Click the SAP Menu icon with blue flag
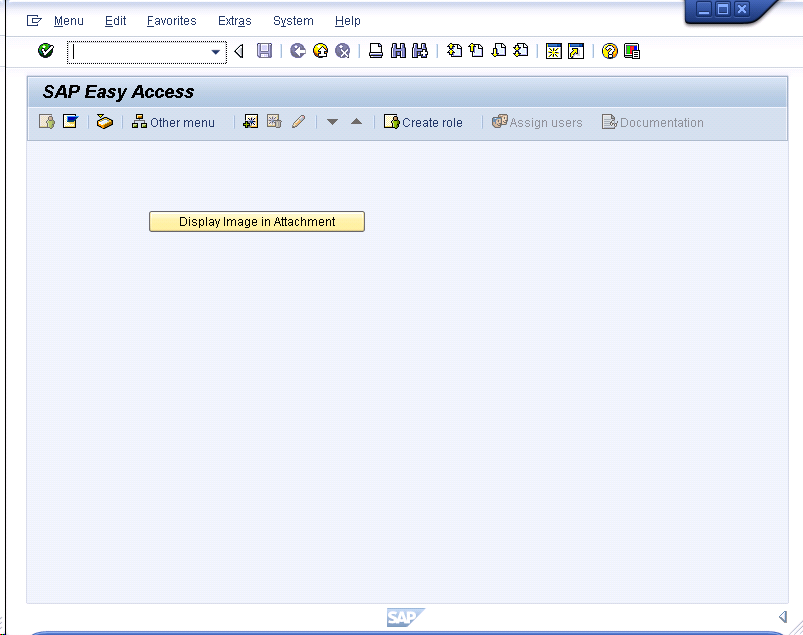803x635 pixels. point(70,122)
